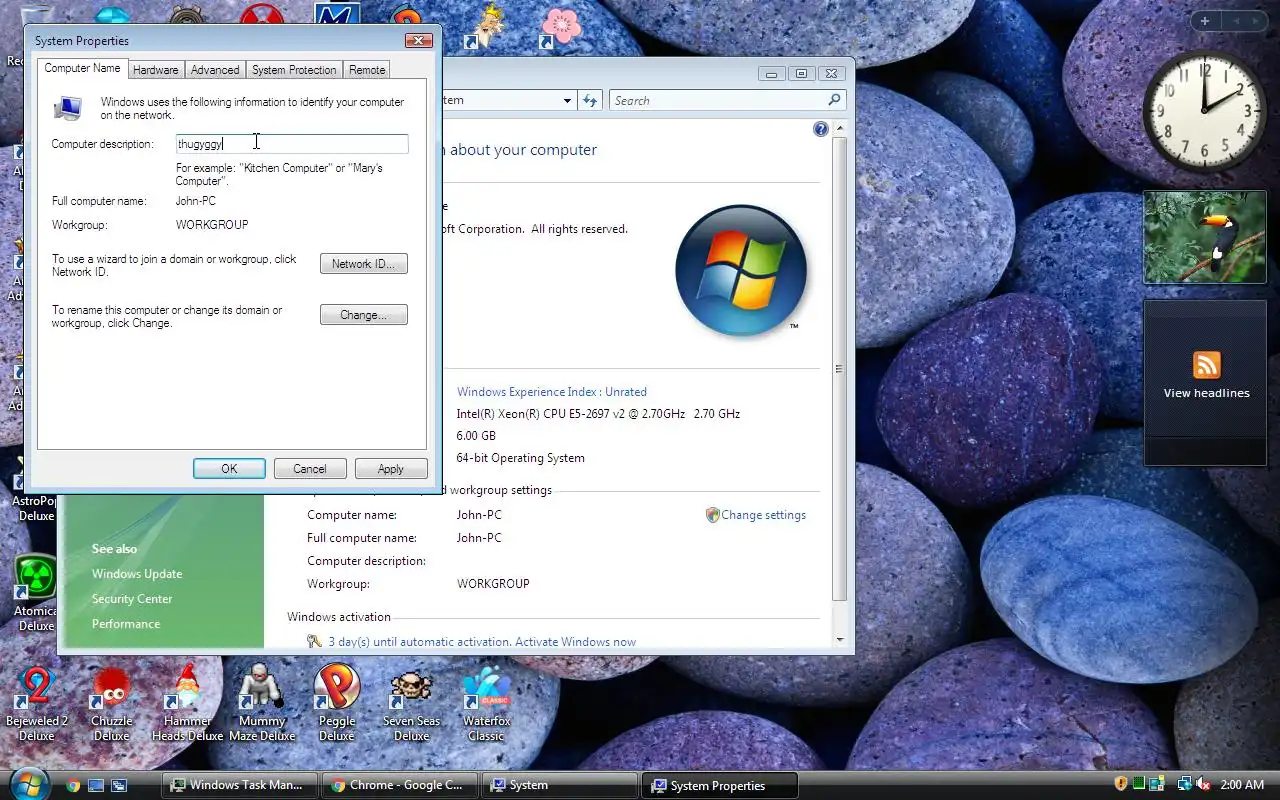Image resolution: width=1280 pixels, height=800 pixels.
Task: Open Peggle Deluxe desktop shortcut
Action: pyautogui.click(x=337, y=703)
